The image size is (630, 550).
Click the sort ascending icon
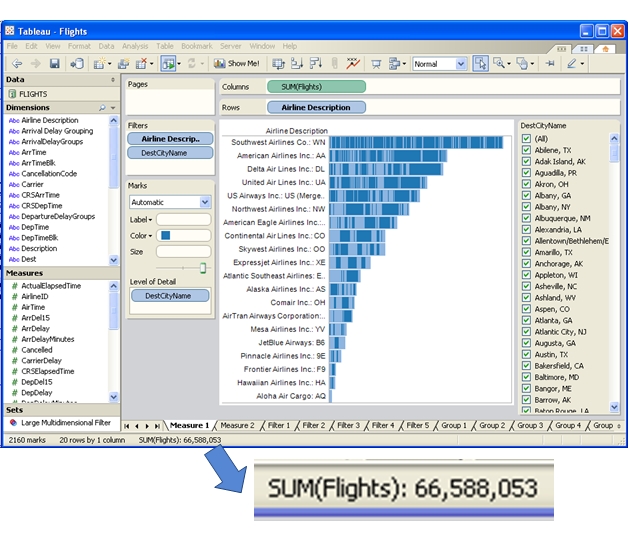[297, 63]
